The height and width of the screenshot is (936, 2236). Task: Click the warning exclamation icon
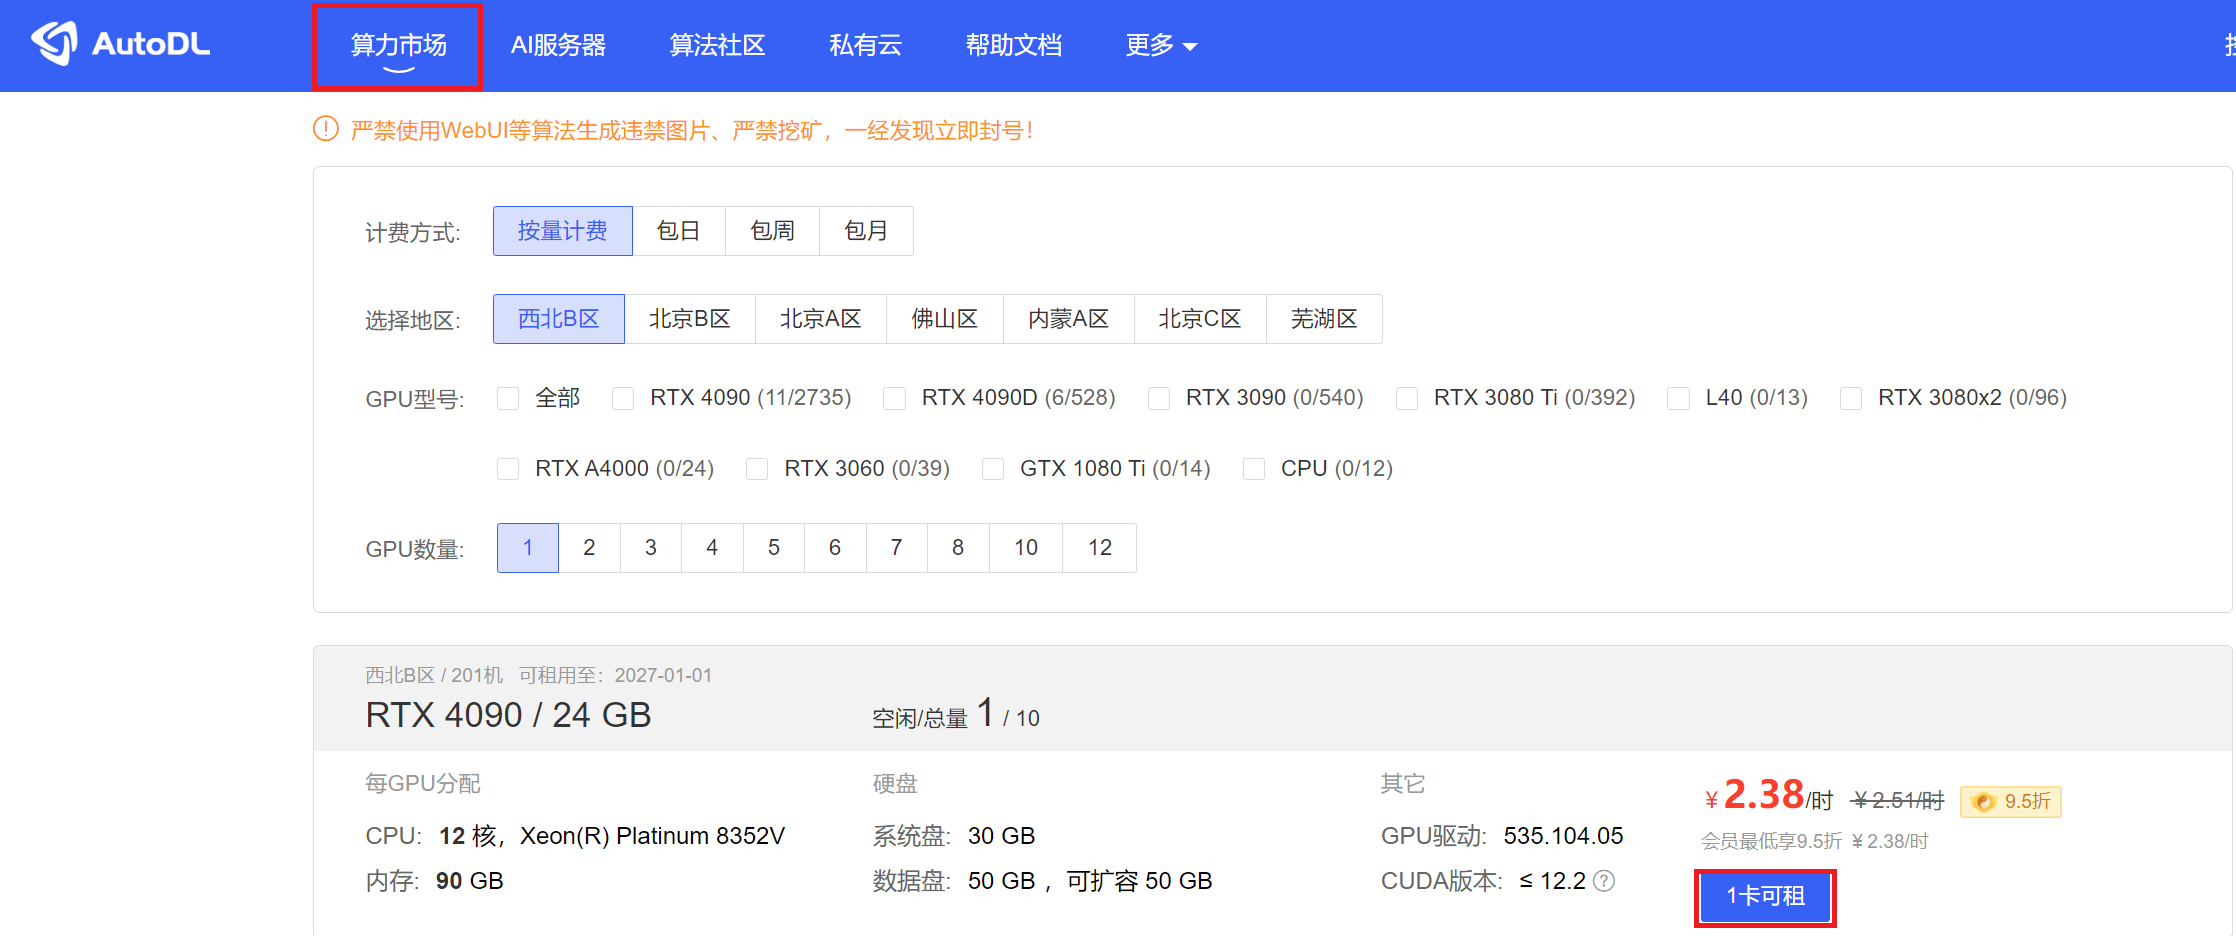tap(326, 129)
